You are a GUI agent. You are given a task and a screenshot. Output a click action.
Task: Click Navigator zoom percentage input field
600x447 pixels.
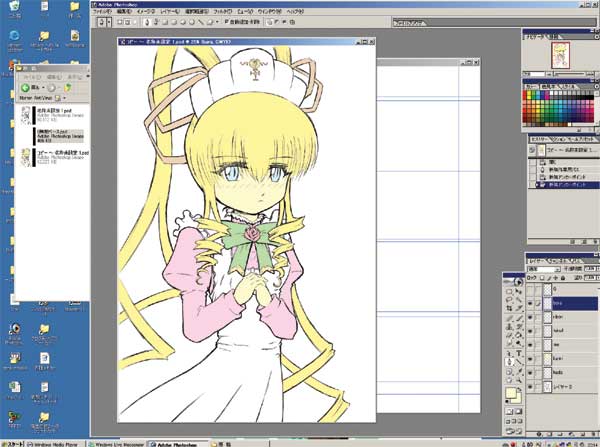[533, 74]
